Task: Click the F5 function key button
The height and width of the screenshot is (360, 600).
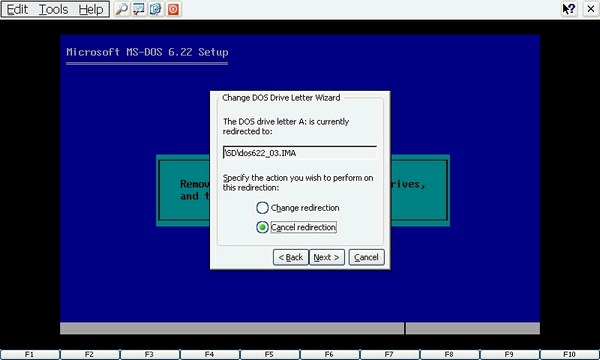Action: coord(270,355)
